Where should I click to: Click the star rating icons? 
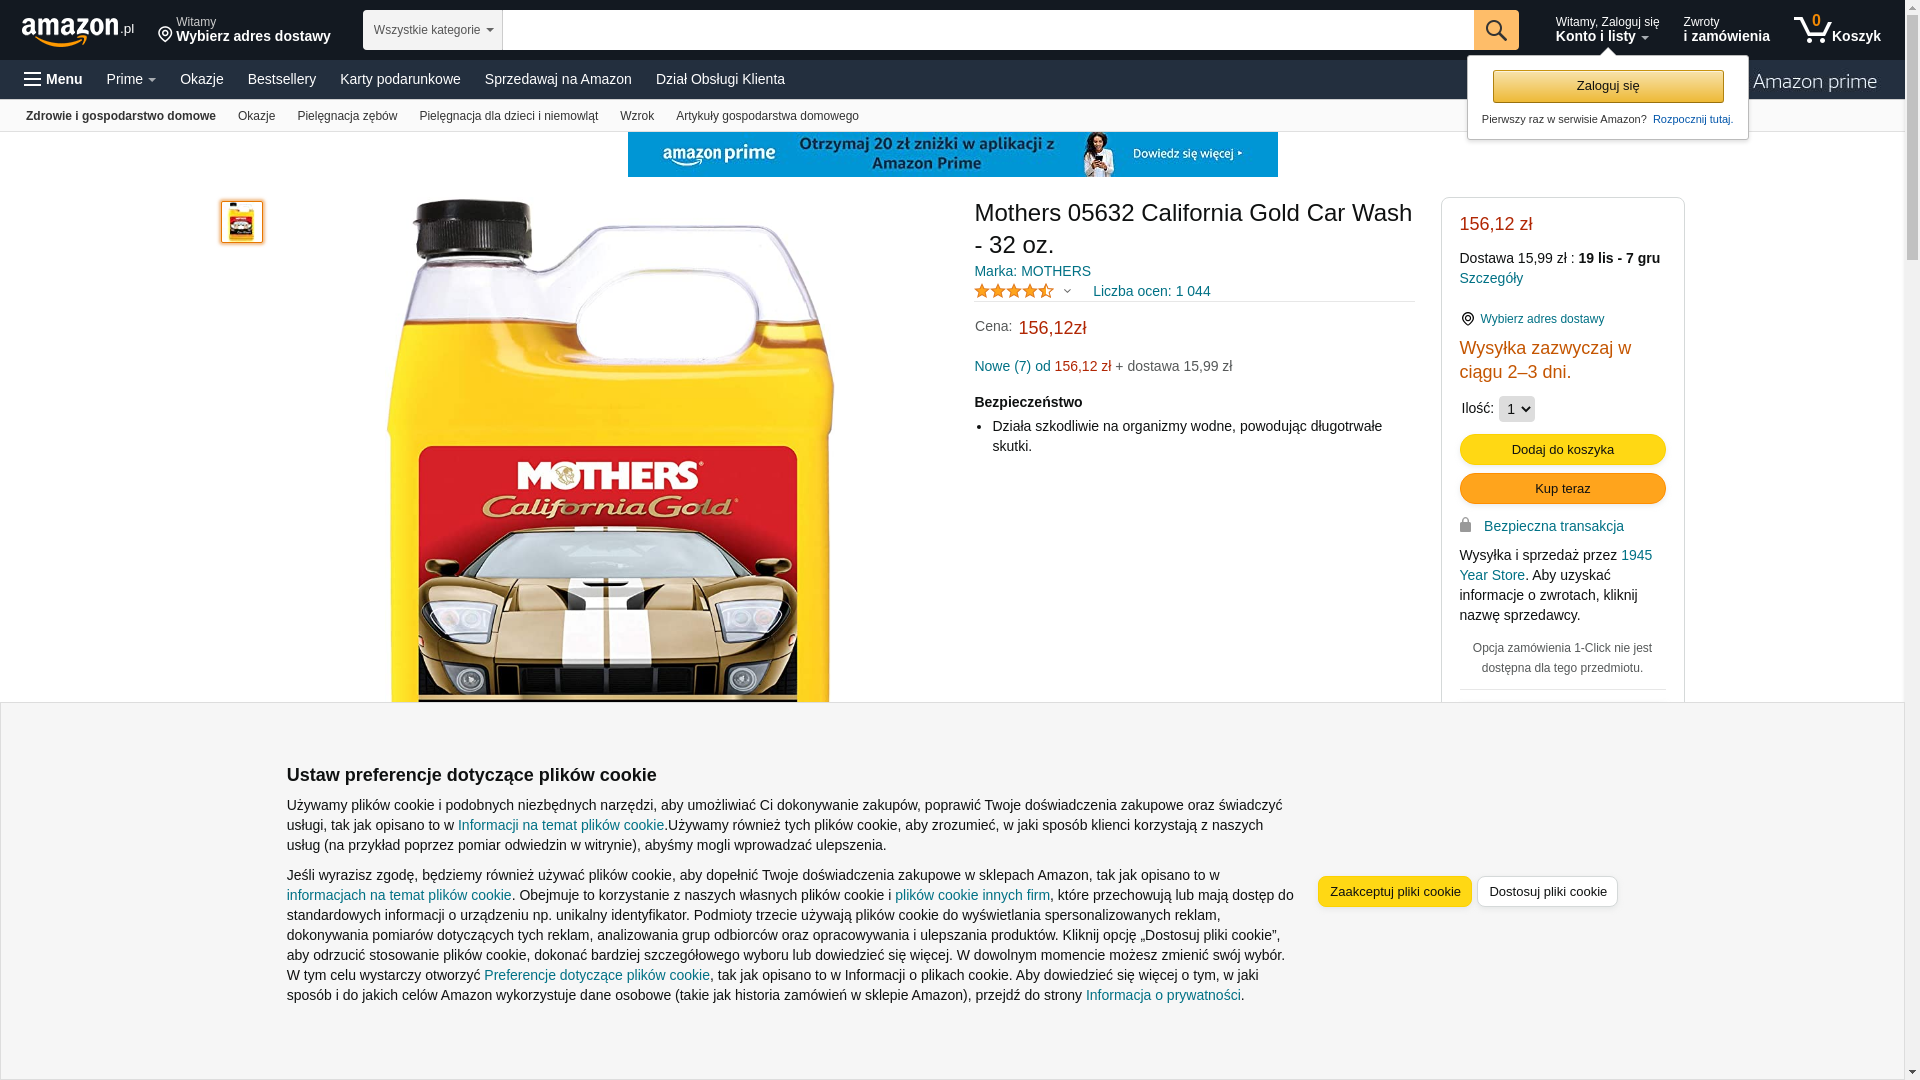tap(1014, 291)
